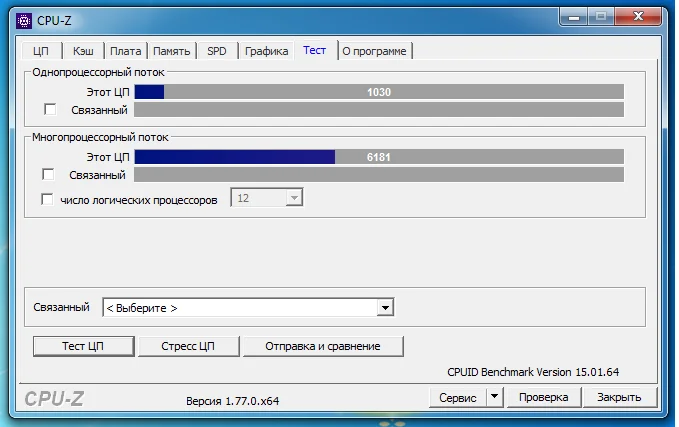Click the Сервис button
The width and height of the screenshot is (679, 427).
(x=458, y=397)
